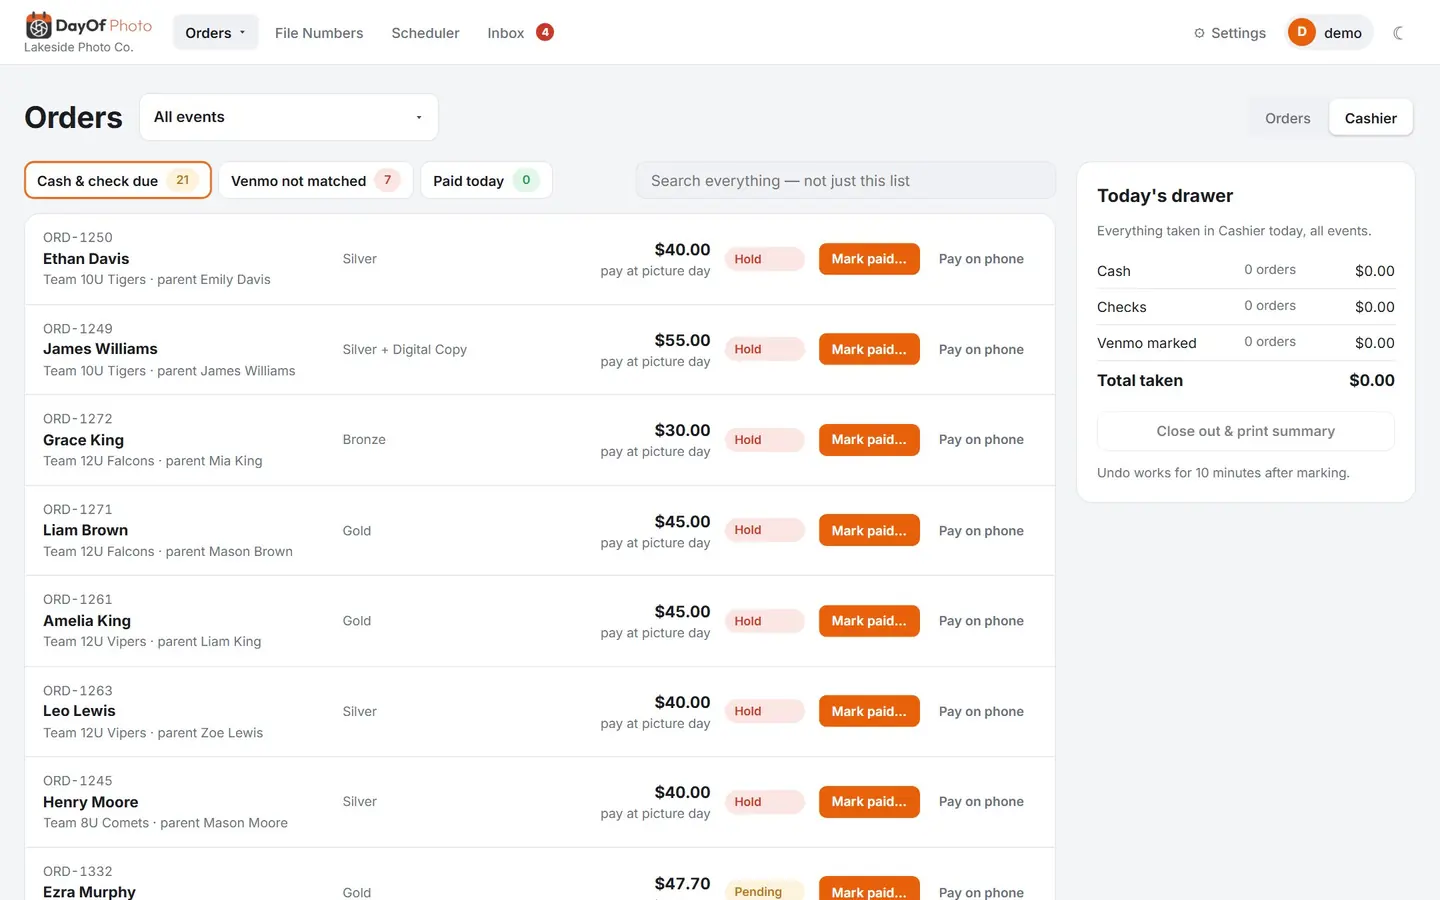1440x900 pixels.
Task: Choose Pay on phone for James Williams
Action: [981, 349]
